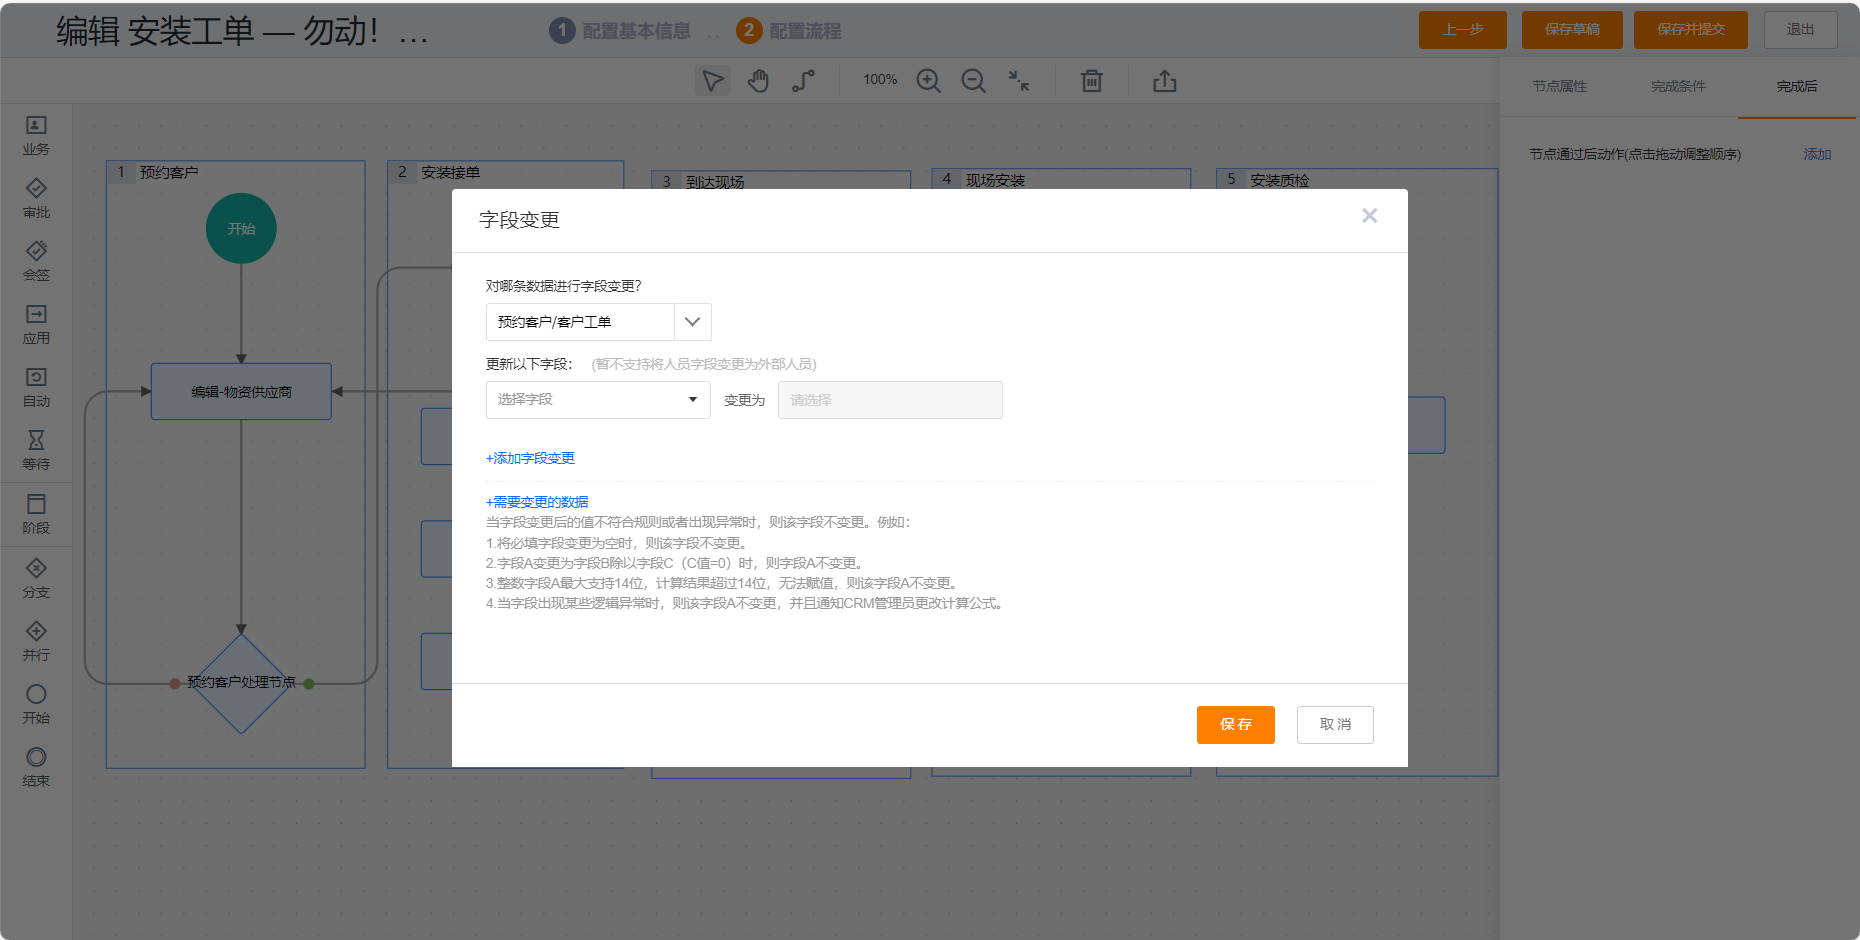Switch to the 节点属性 tab
Viewport: 1860px width, 940px height.
click(x=1560, y=87)
